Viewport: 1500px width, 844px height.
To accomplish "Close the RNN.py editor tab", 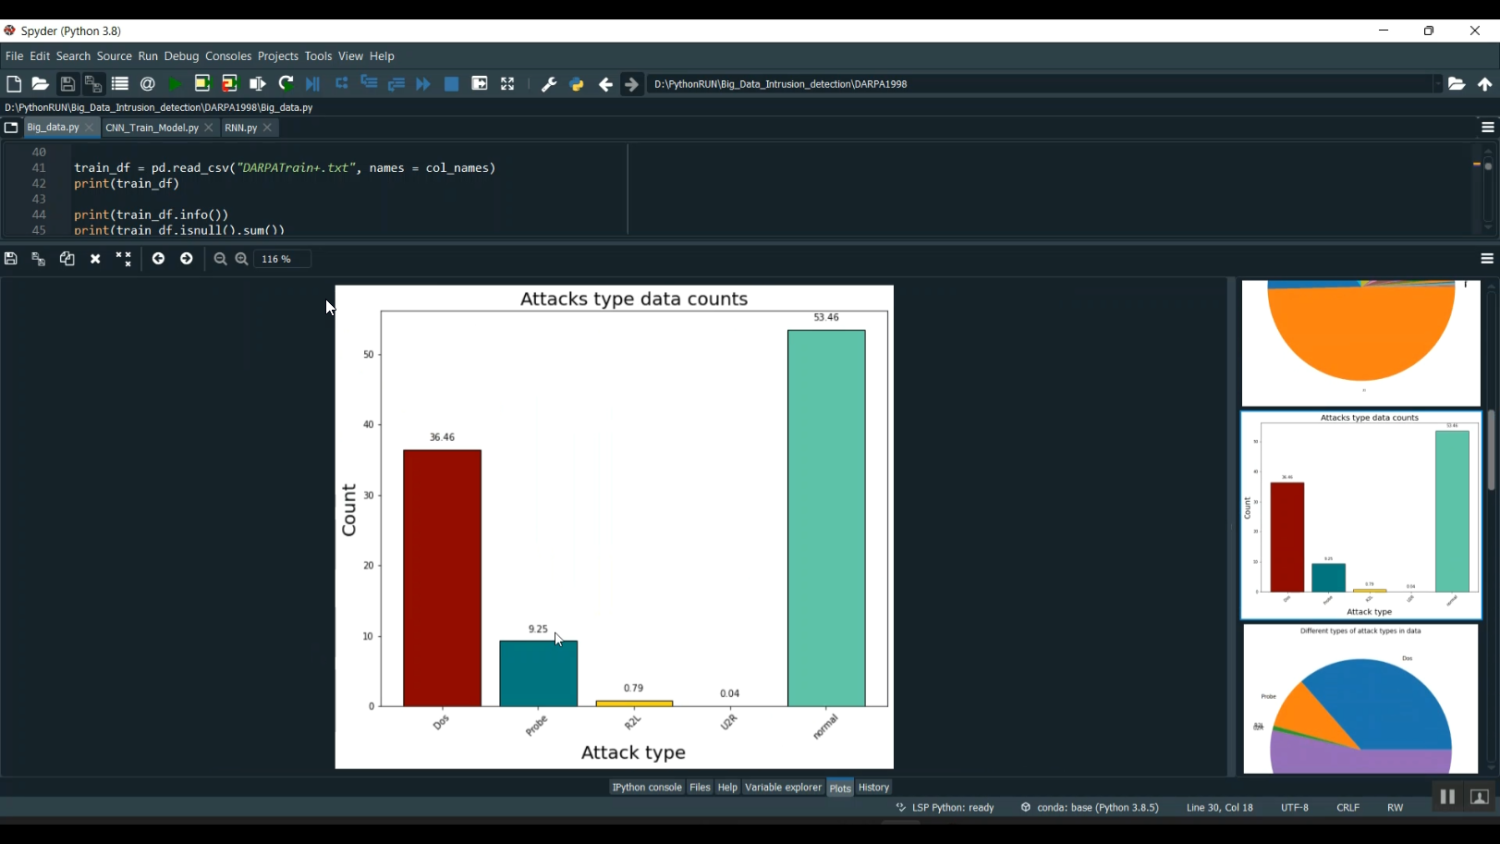I will click(268, 128).
